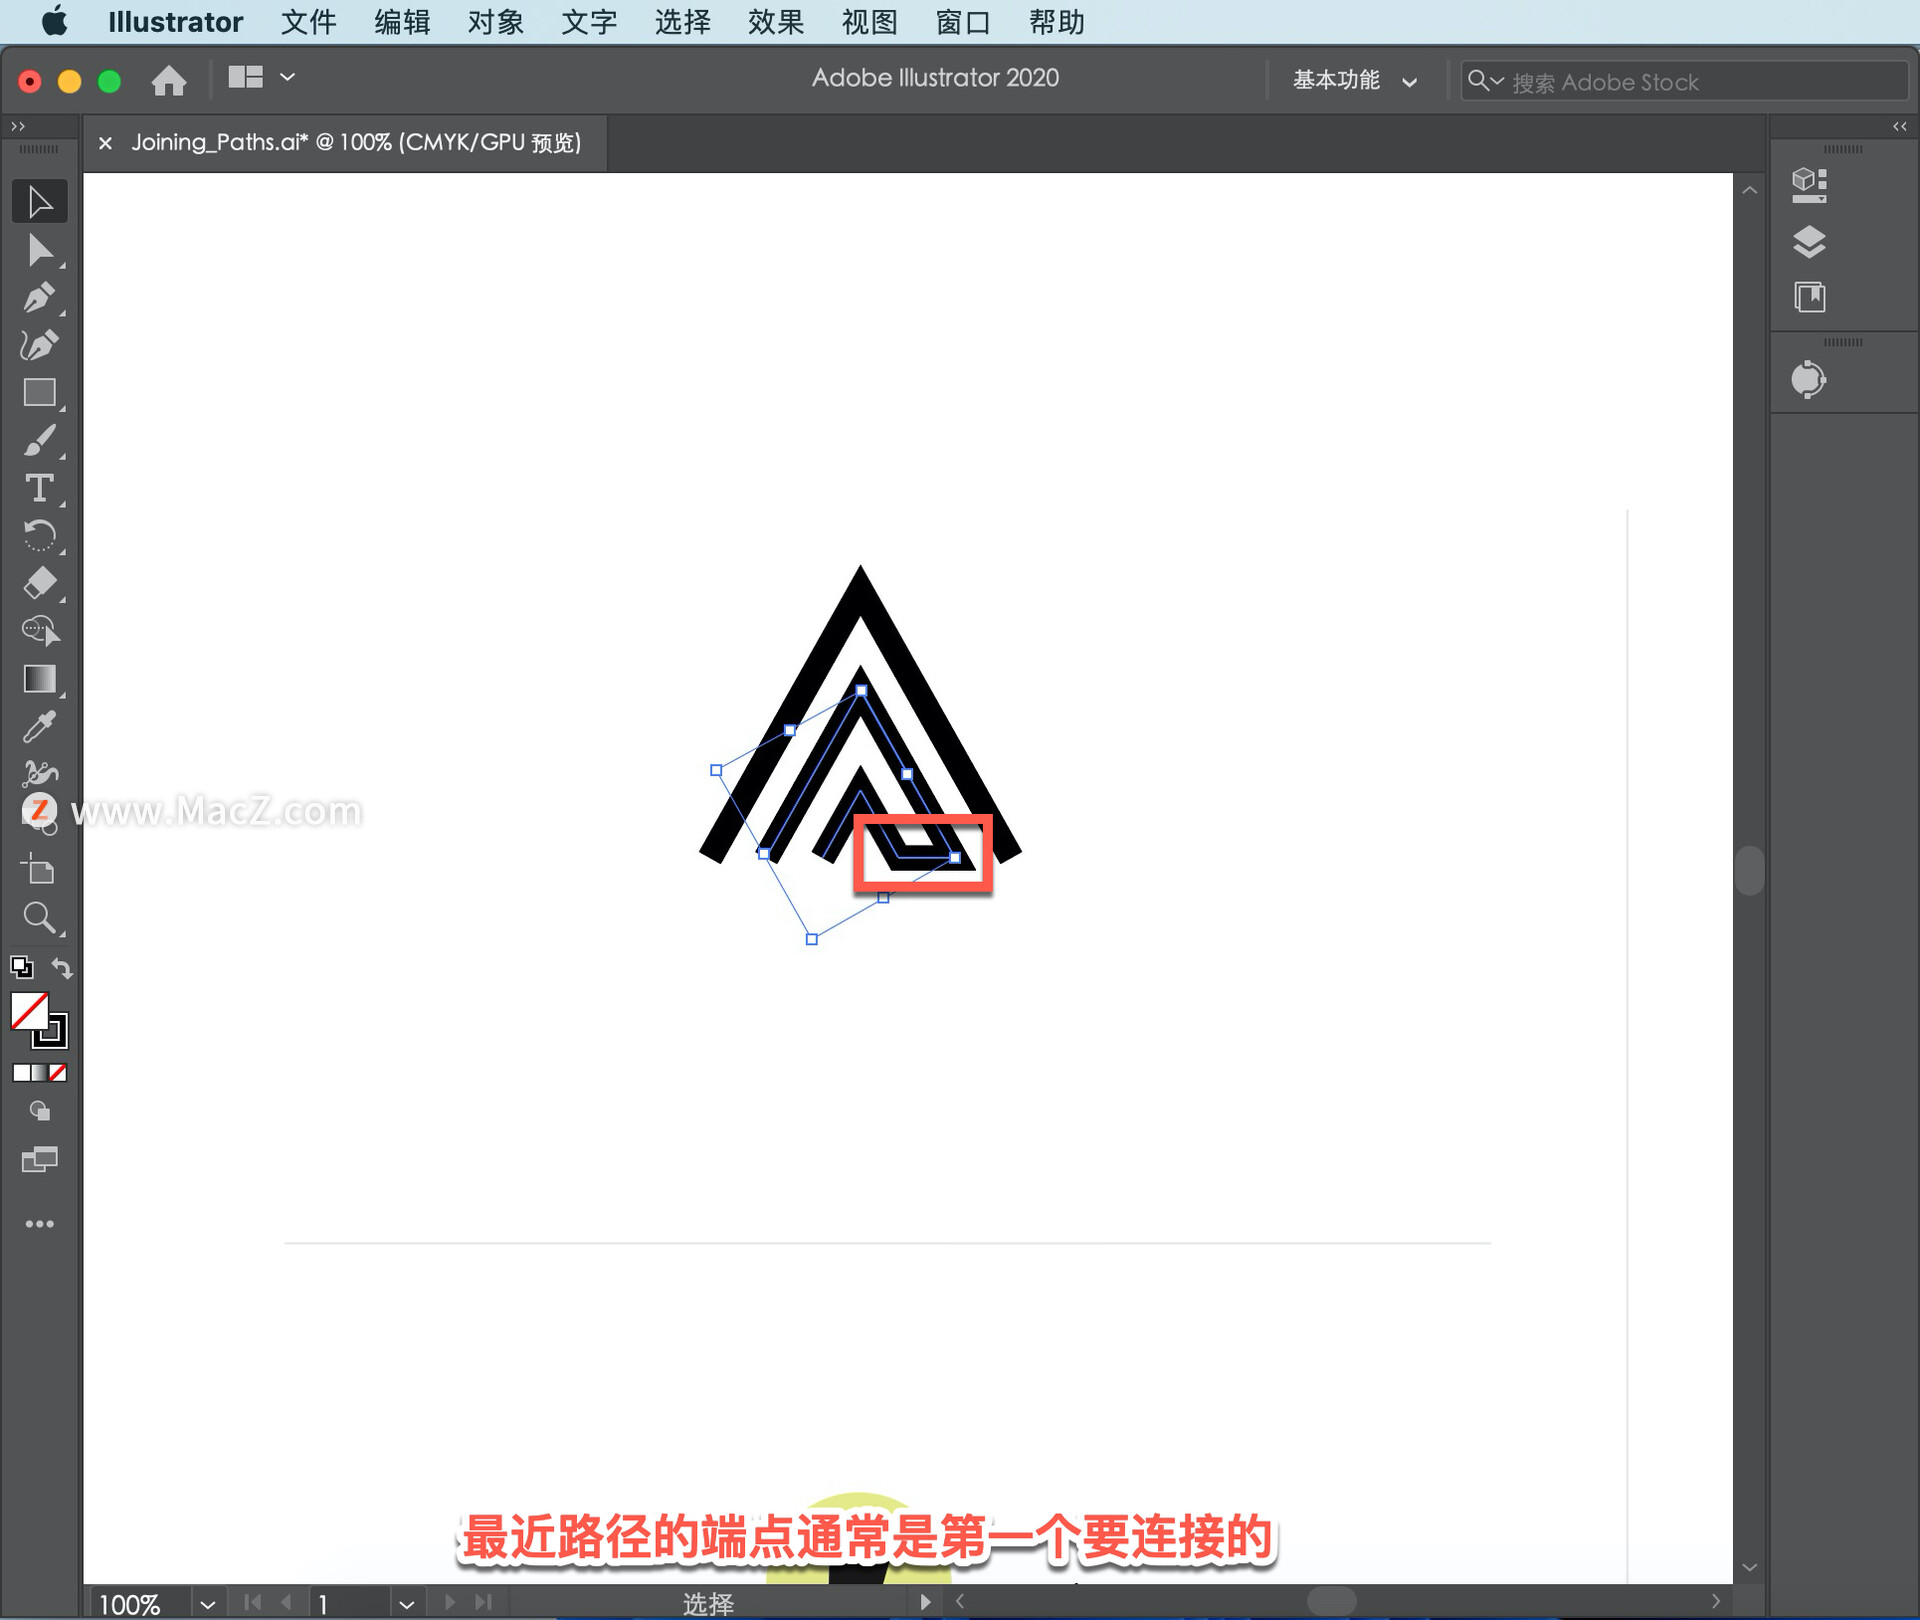The height and width of the screenshot is (1620, 1920).
Task: Swap fill and stroke colors
Action: coord(62,968)
